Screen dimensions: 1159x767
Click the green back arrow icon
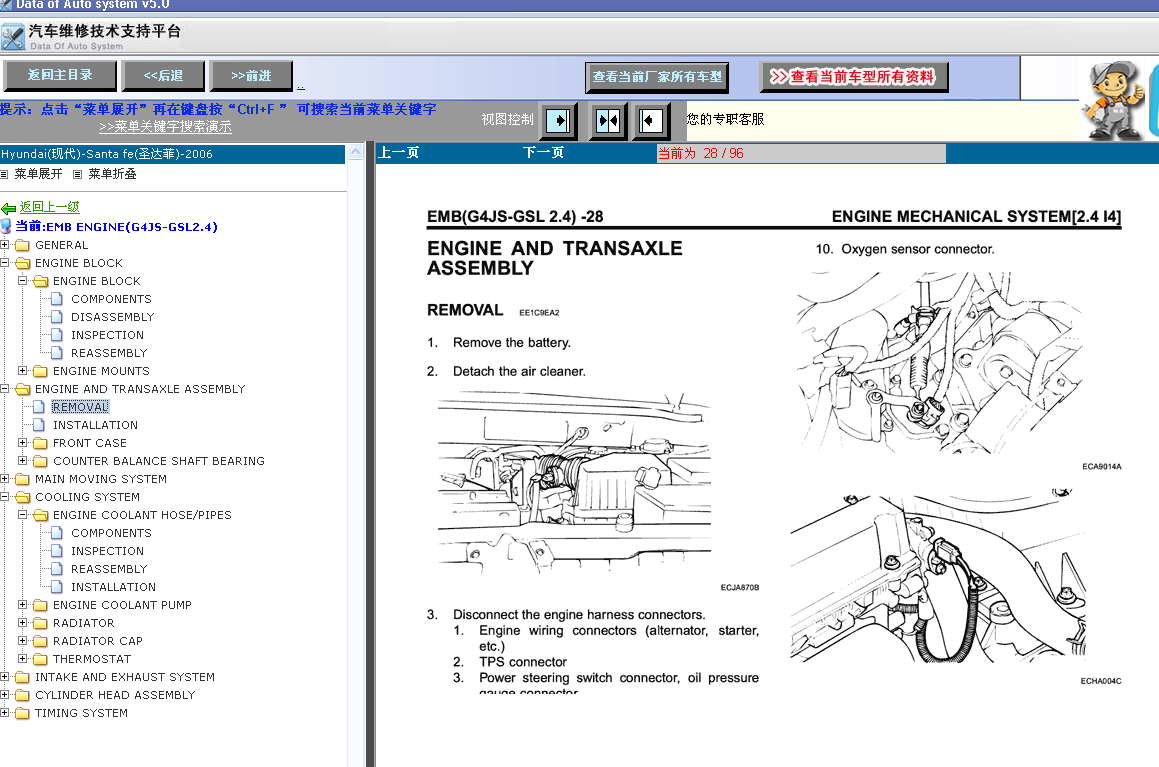coord(8,208)
